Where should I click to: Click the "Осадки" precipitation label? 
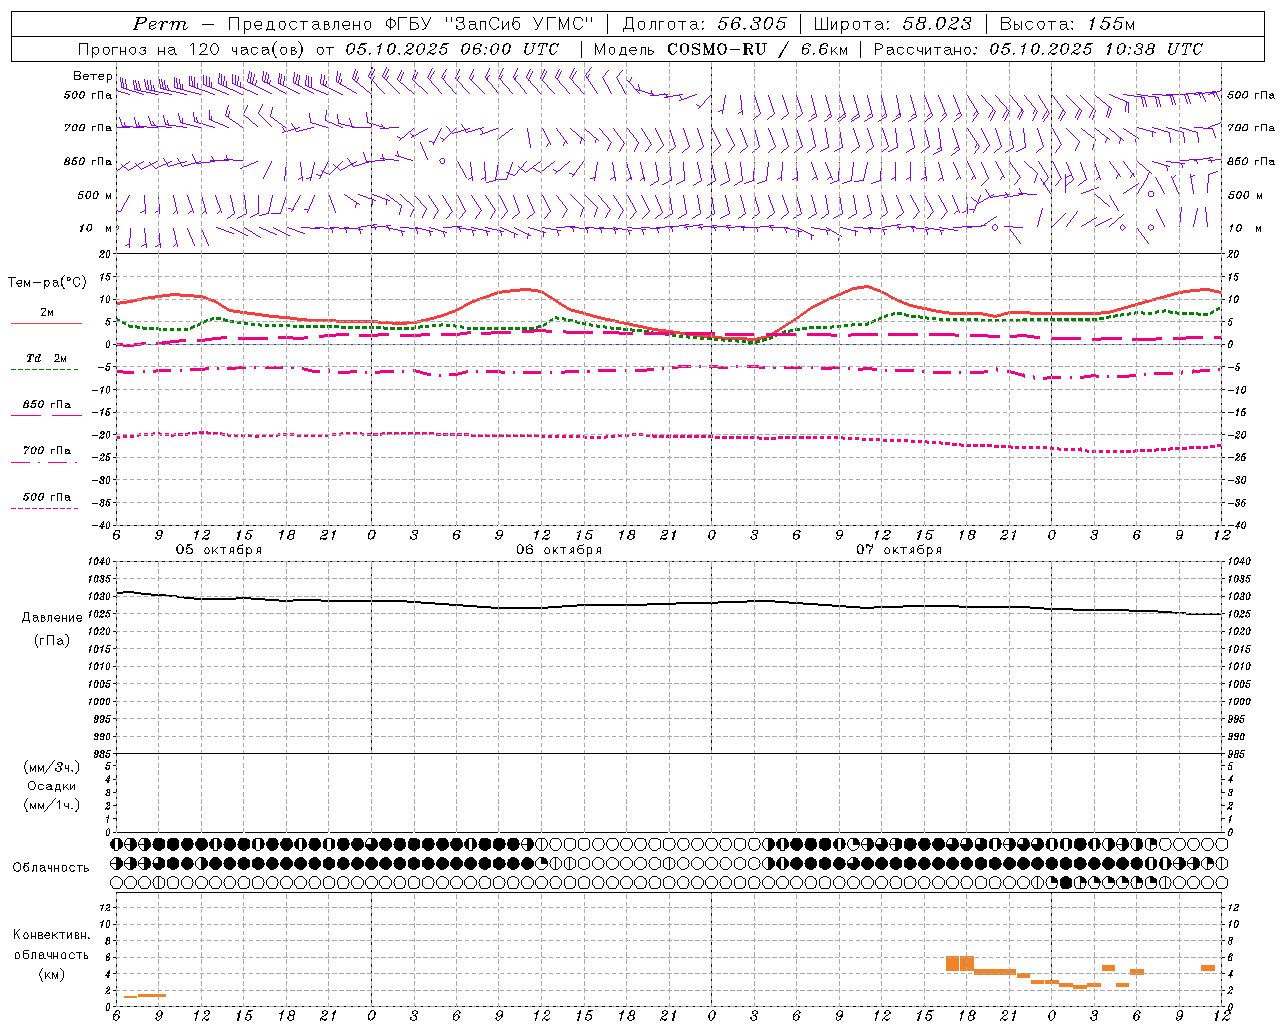pyautogui.click(x=52, y=787)
